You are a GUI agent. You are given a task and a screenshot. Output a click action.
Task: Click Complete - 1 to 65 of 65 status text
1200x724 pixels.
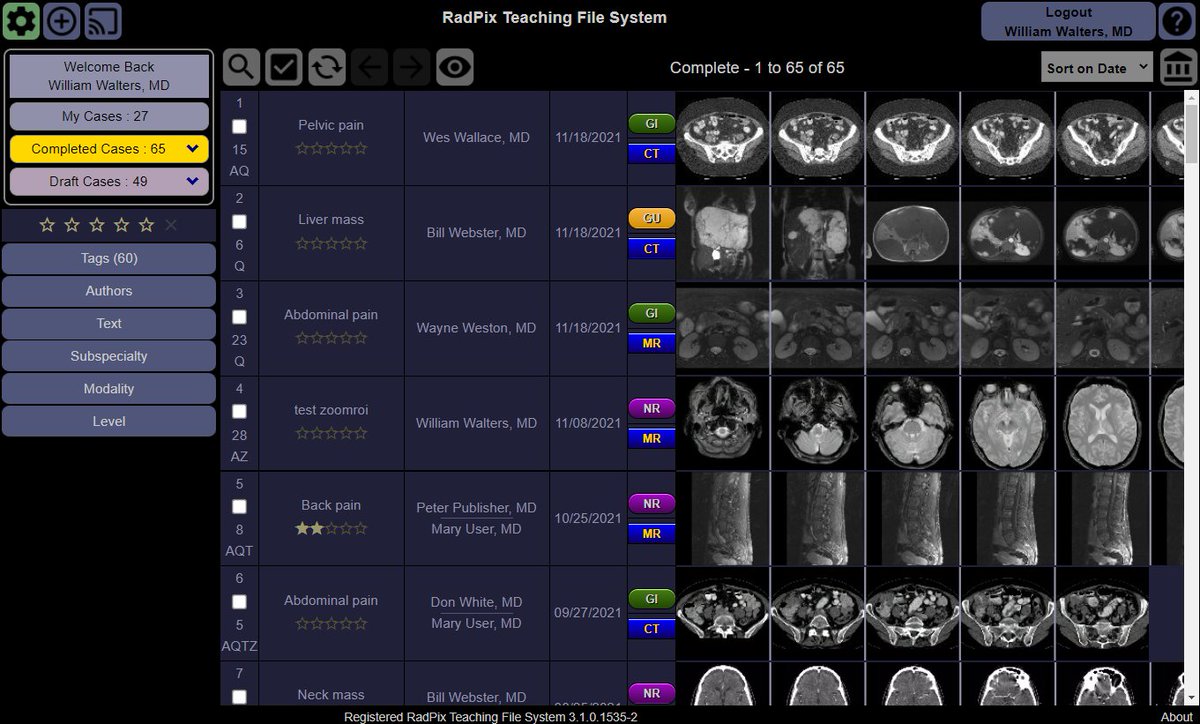tap(757, 68)
